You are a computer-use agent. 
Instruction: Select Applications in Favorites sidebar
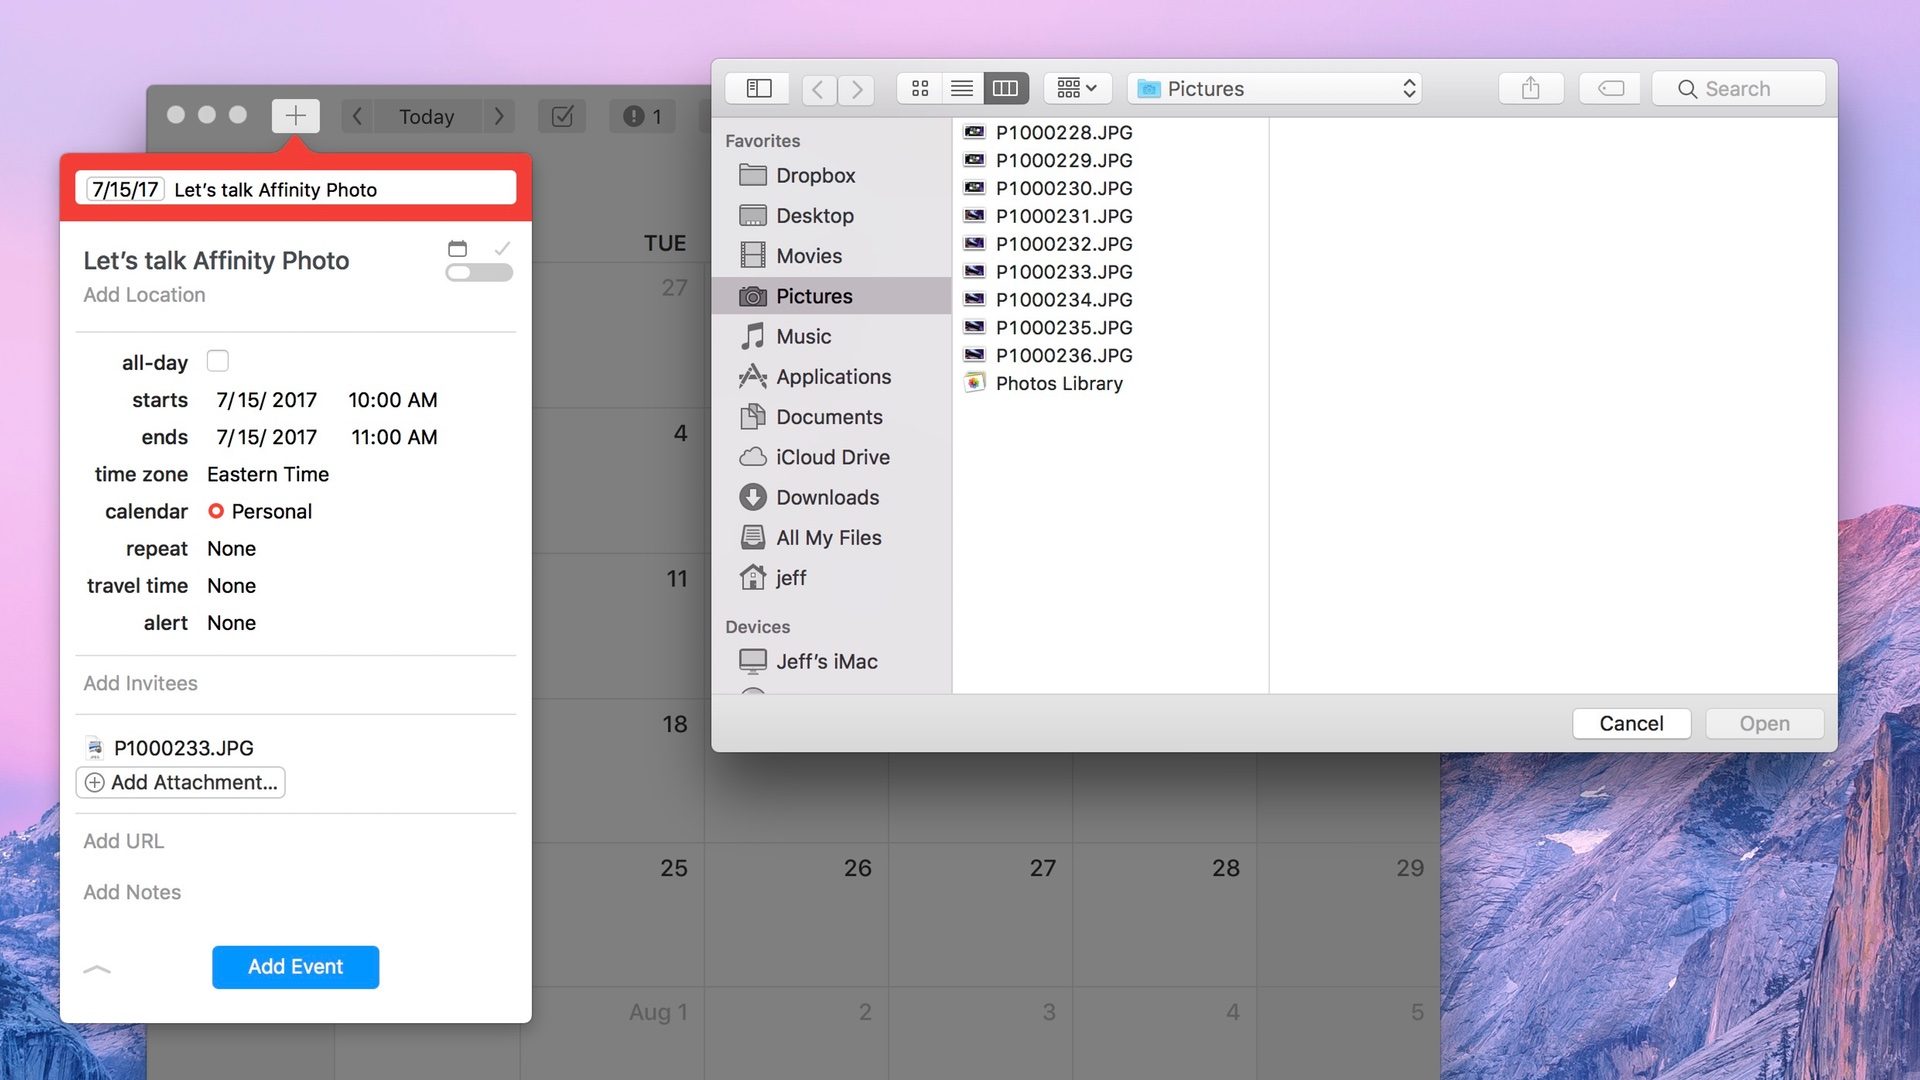pos(831,377)
